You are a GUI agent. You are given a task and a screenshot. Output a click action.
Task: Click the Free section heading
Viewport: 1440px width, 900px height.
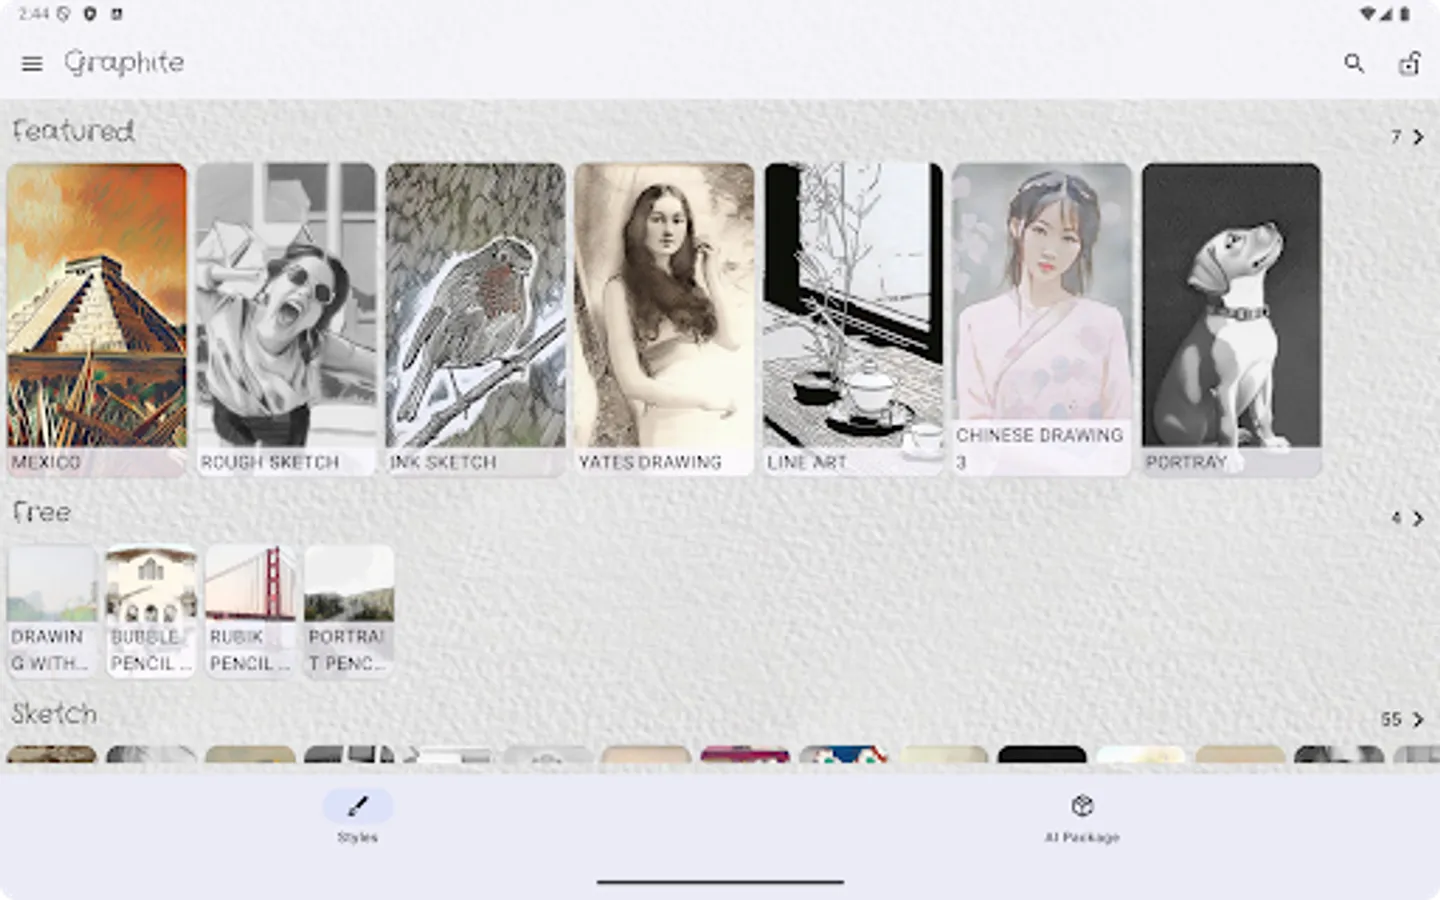pyautogui.click(x=42, y=512)
